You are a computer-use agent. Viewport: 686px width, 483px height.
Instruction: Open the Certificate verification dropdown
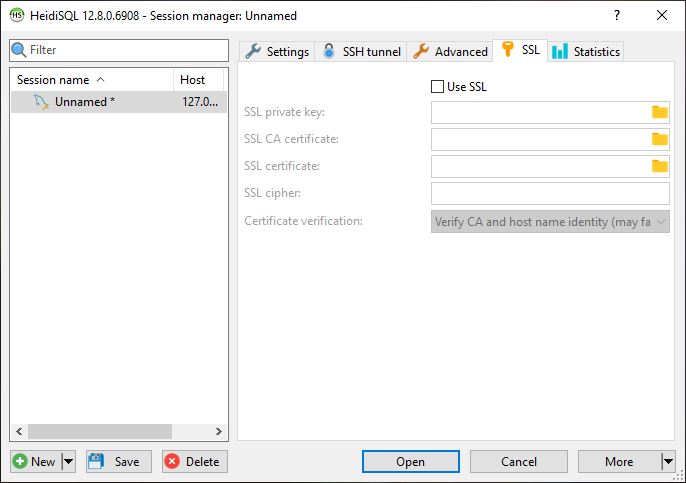click(550, 222)
